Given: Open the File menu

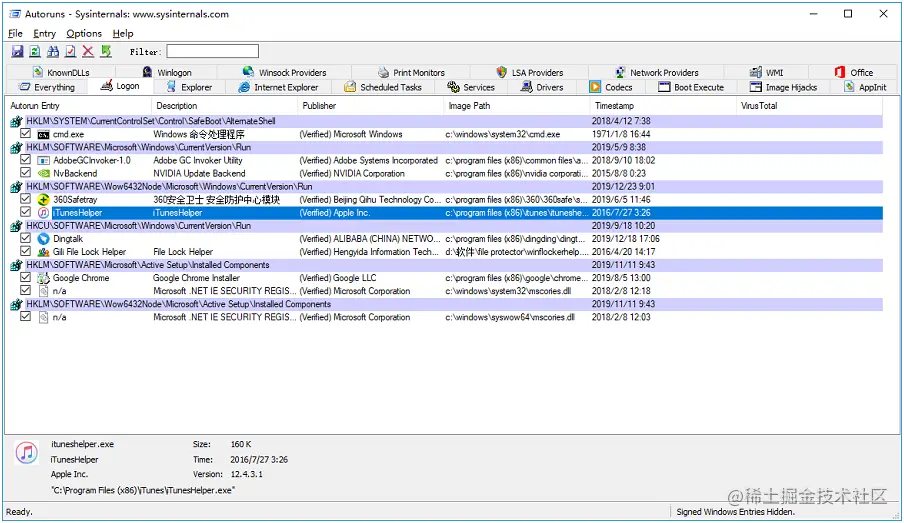Looking at the screenshot, I should click(x=15, y=33).
